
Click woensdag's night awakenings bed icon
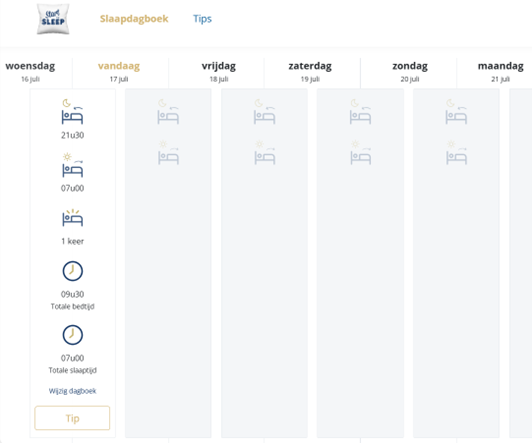(x=72, y=218)
